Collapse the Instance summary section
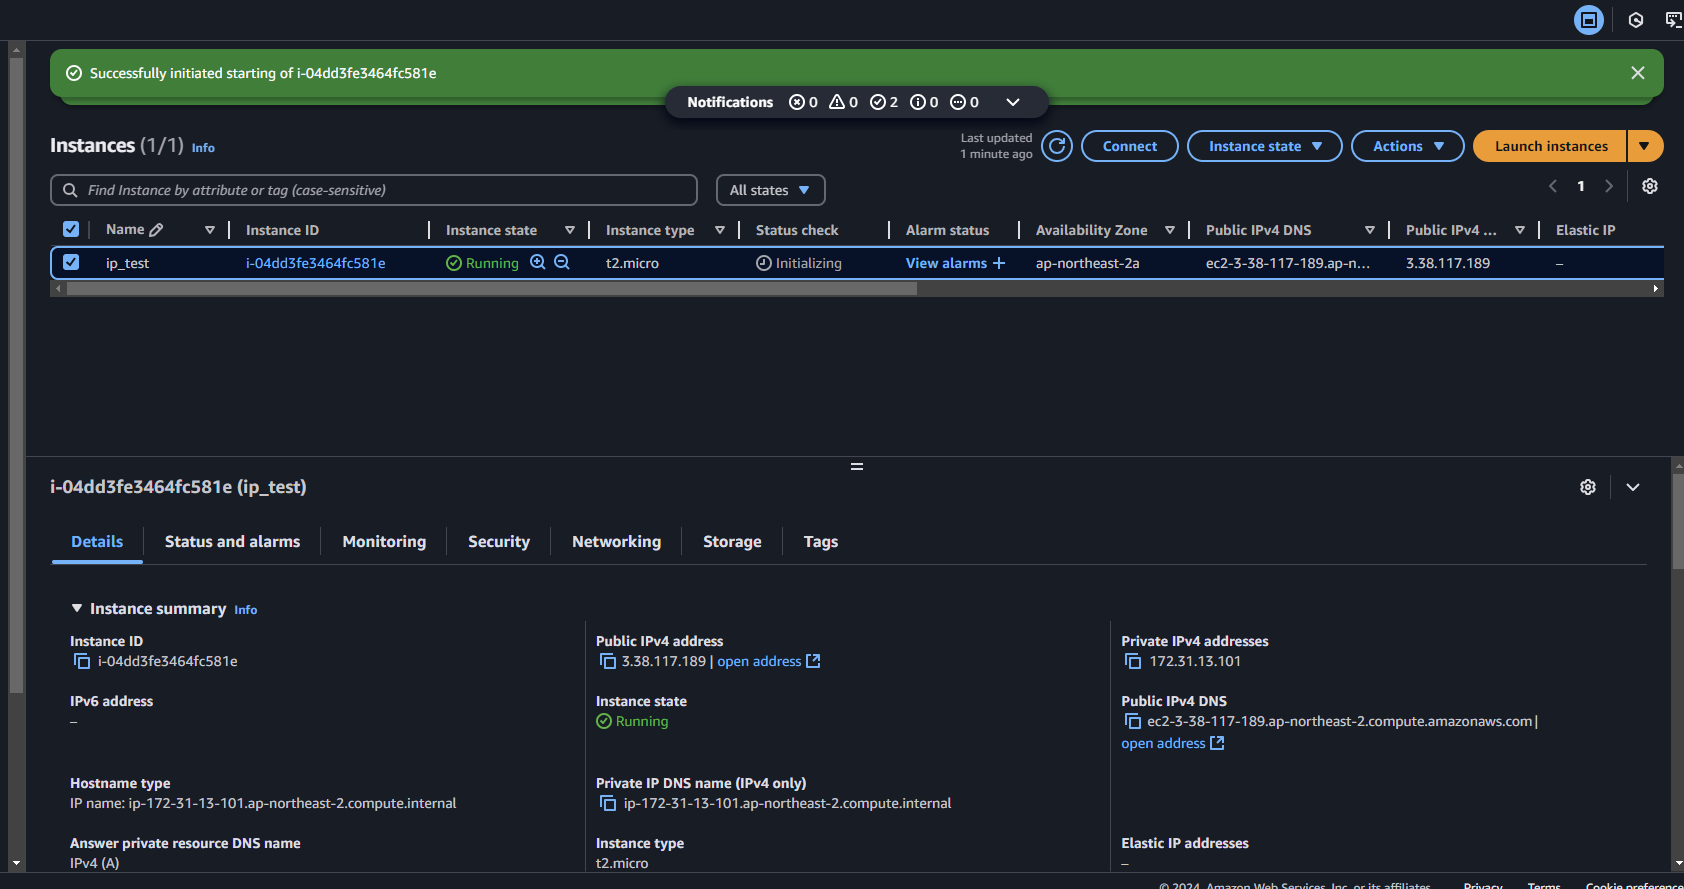The height and width of the screenshot is (889, 1684). 77,608
